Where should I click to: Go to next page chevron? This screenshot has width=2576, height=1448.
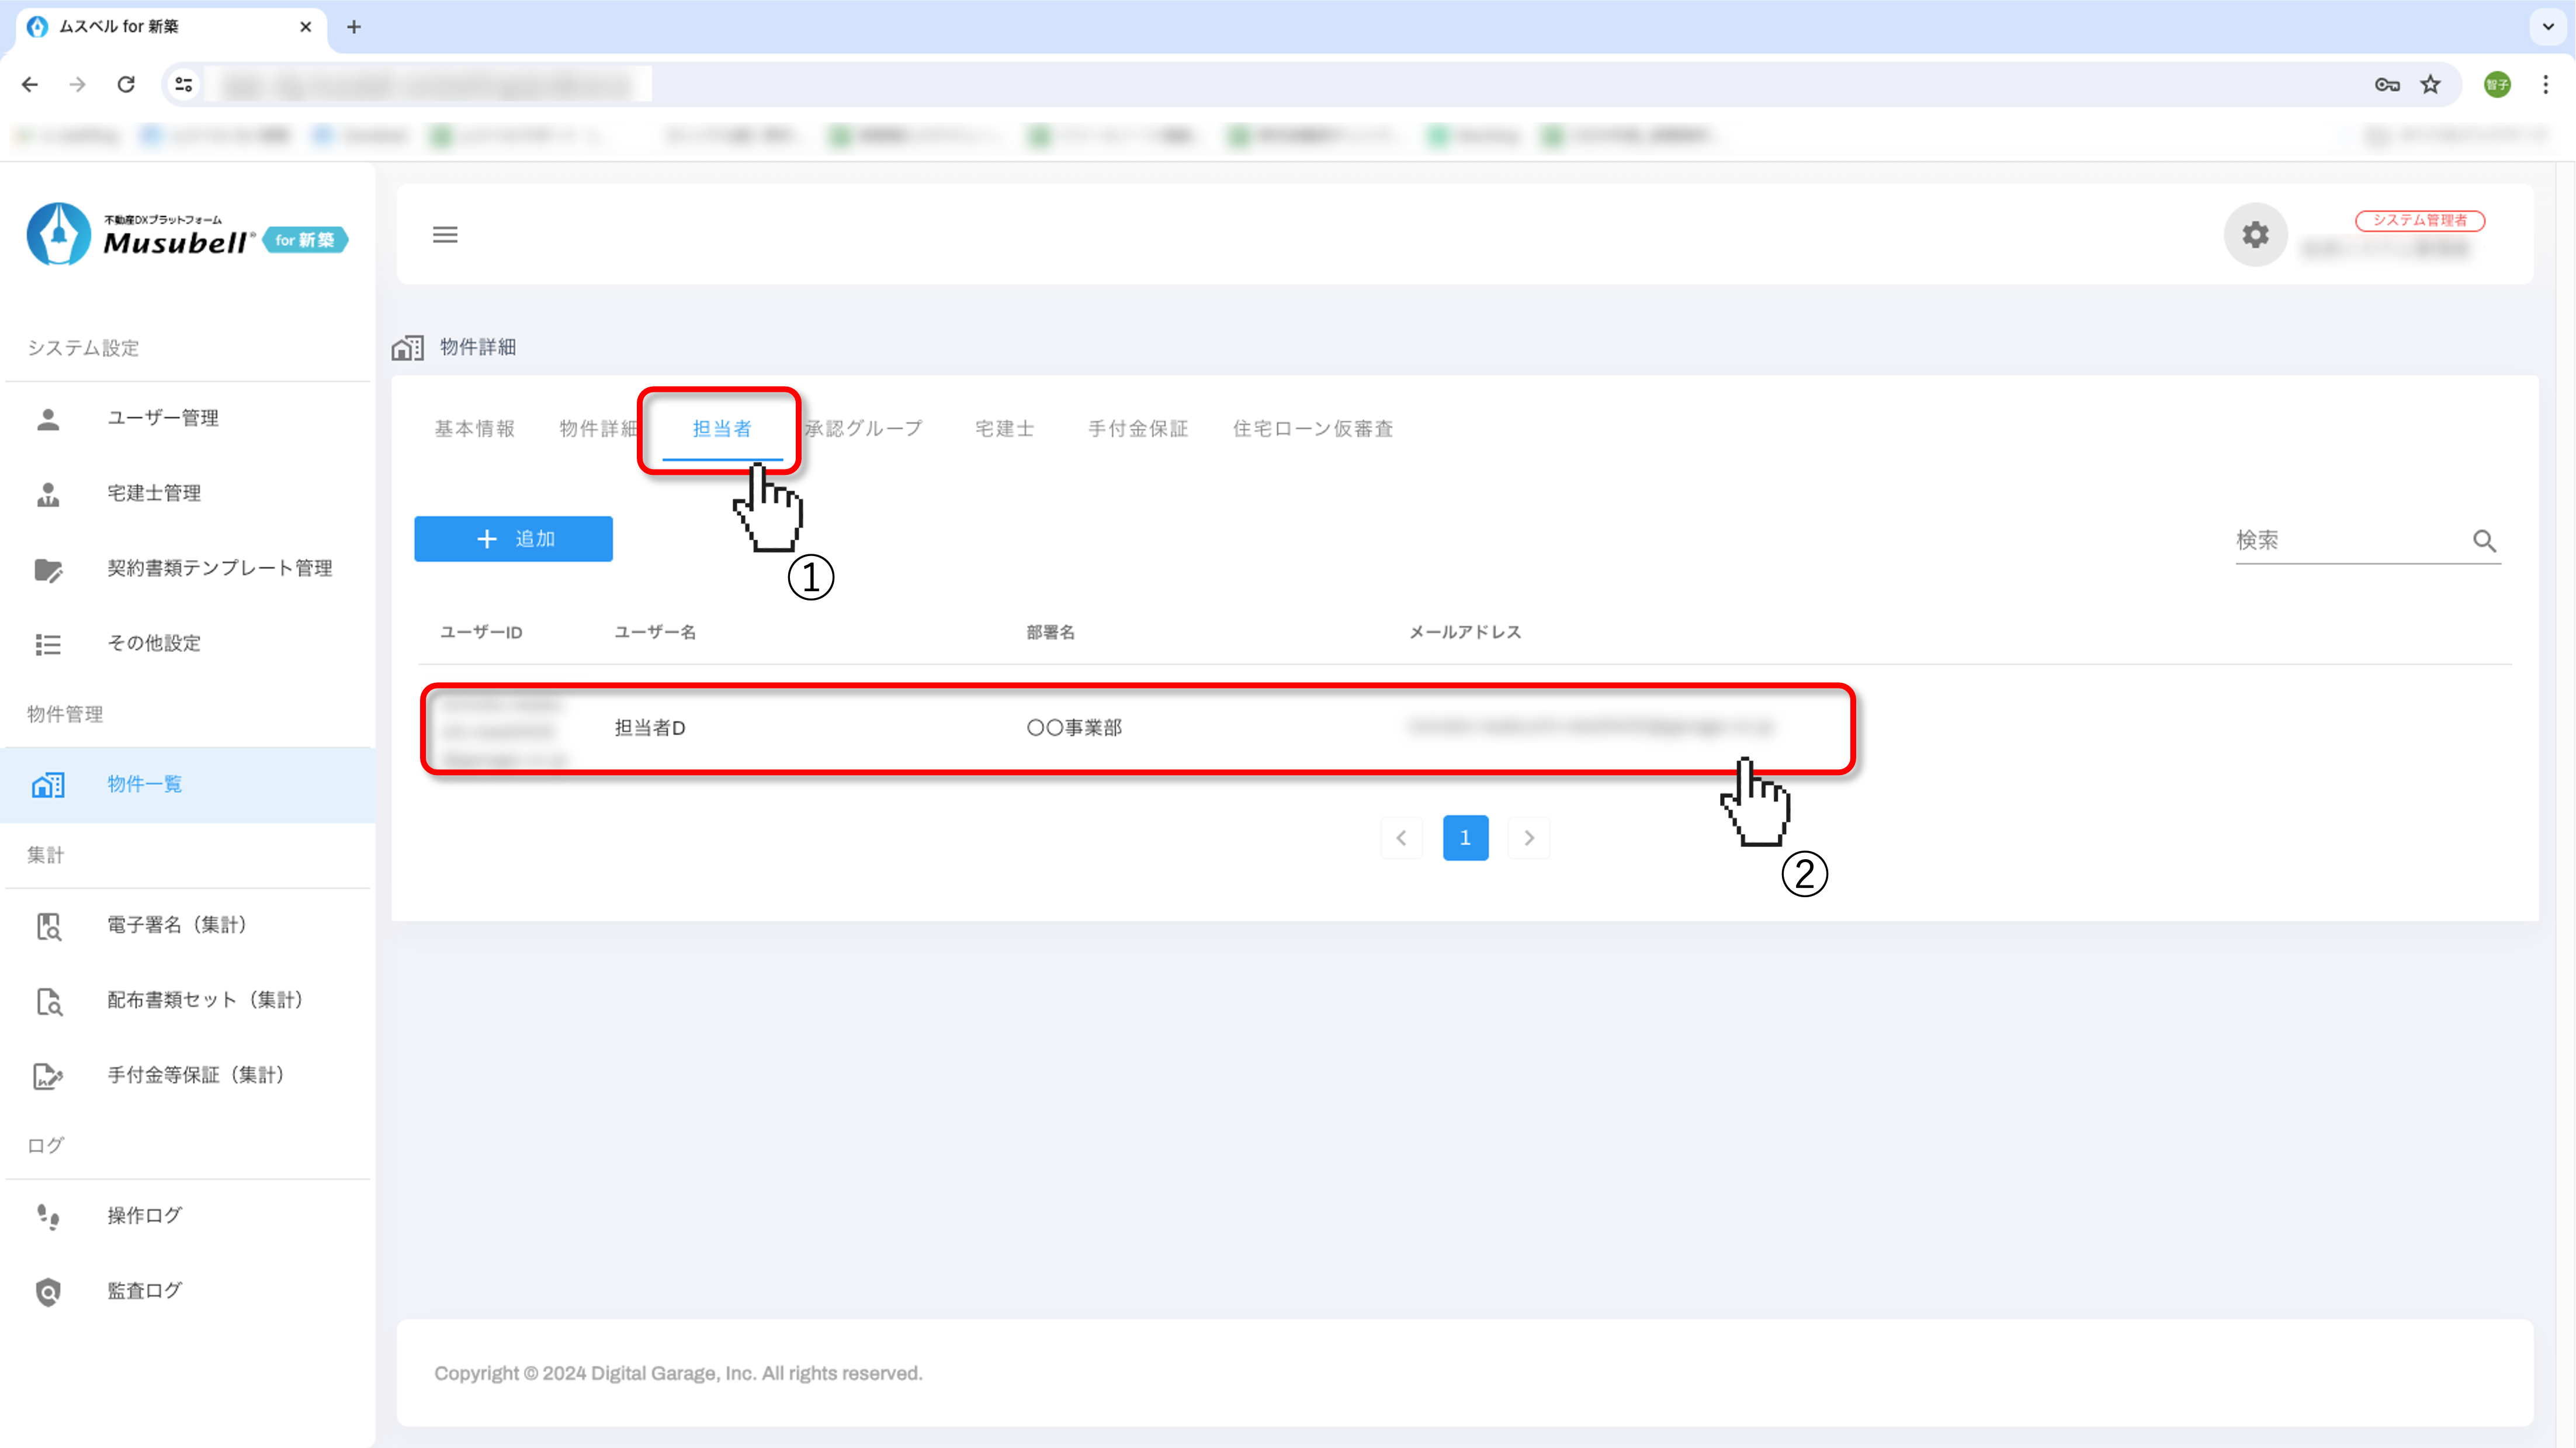point(1528,838)
